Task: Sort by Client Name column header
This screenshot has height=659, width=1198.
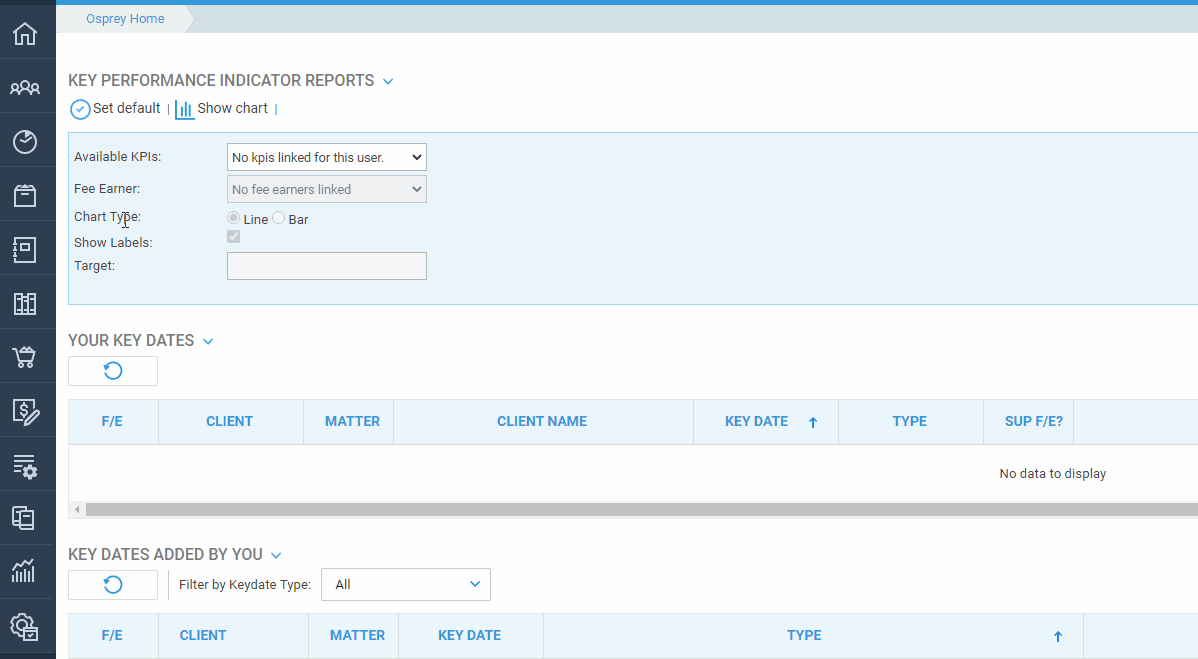Action: 542,422
